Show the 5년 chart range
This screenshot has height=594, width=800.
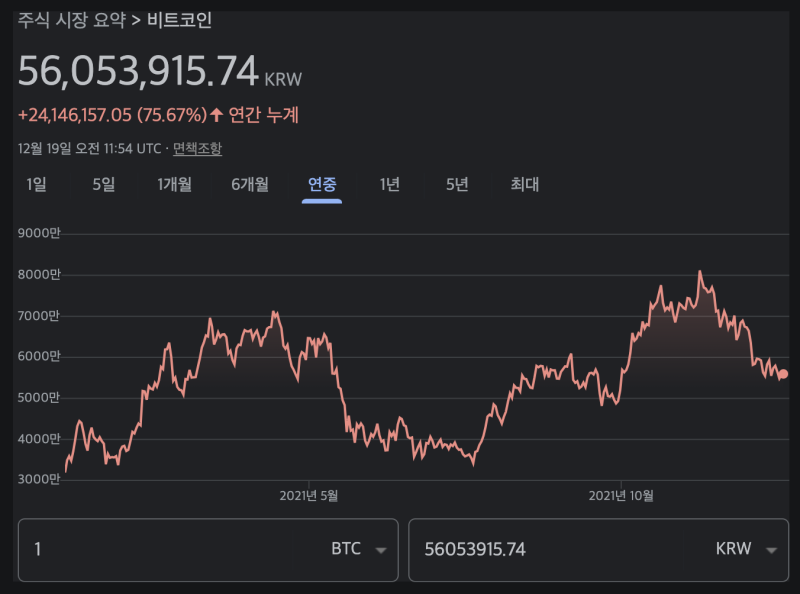tap(457, 184)
